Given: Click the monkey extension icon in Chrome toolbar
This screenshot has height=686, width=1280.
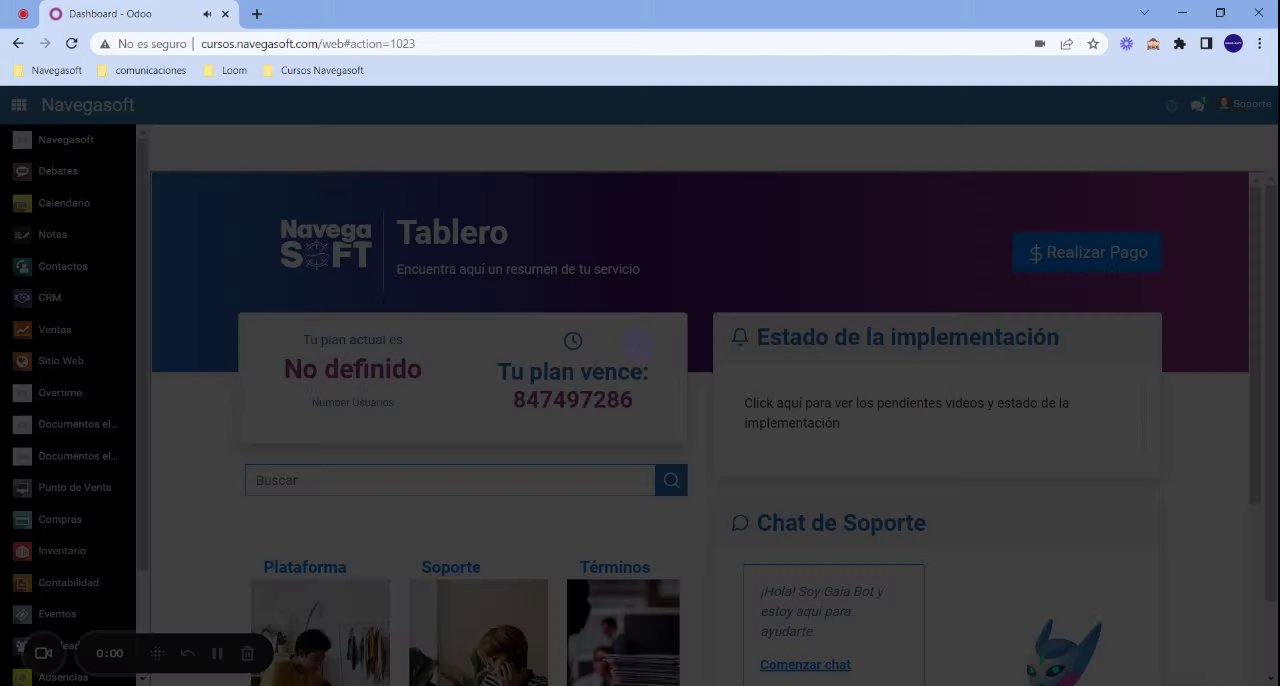Looking at the screenshot, I should tap(1153, 44).
